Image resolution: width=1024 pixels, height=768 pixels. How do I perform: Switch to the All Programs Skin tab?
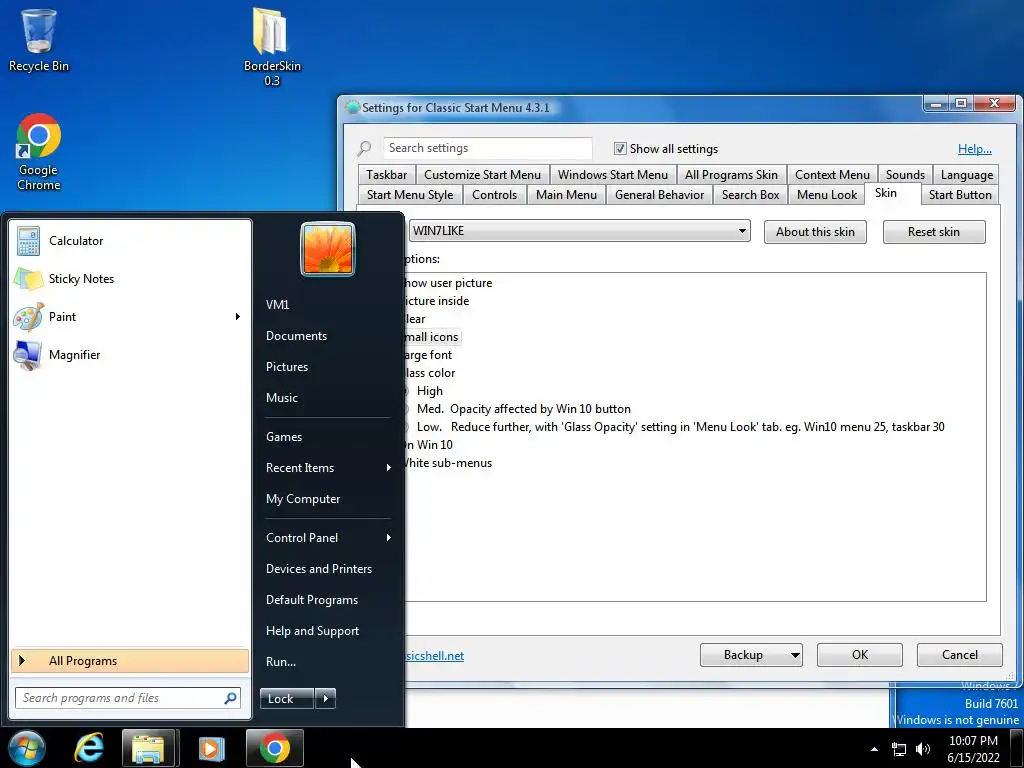(731, 175)
